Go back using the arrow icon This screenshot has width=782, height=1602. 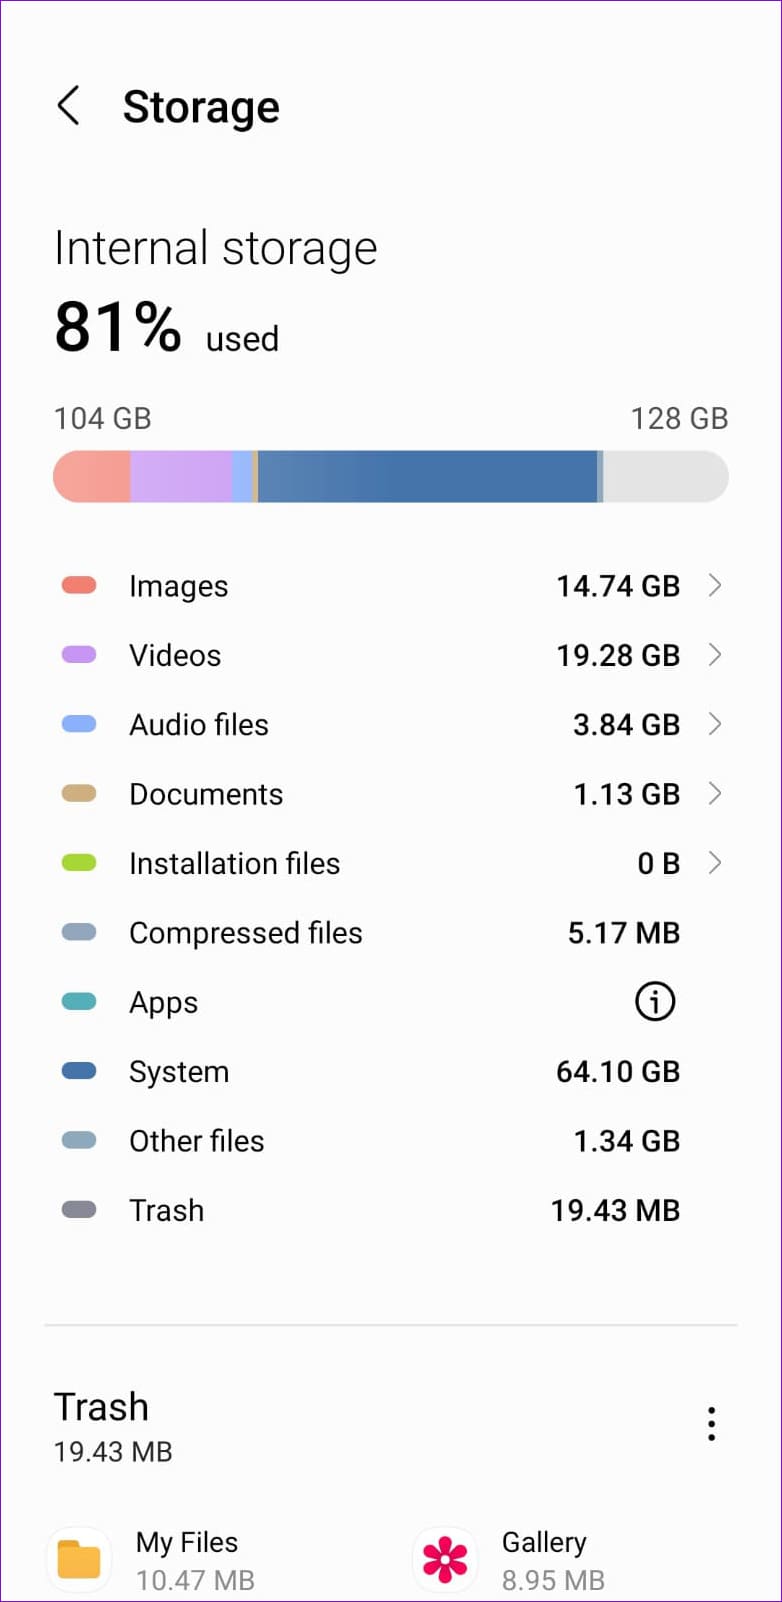pos(68,105)
